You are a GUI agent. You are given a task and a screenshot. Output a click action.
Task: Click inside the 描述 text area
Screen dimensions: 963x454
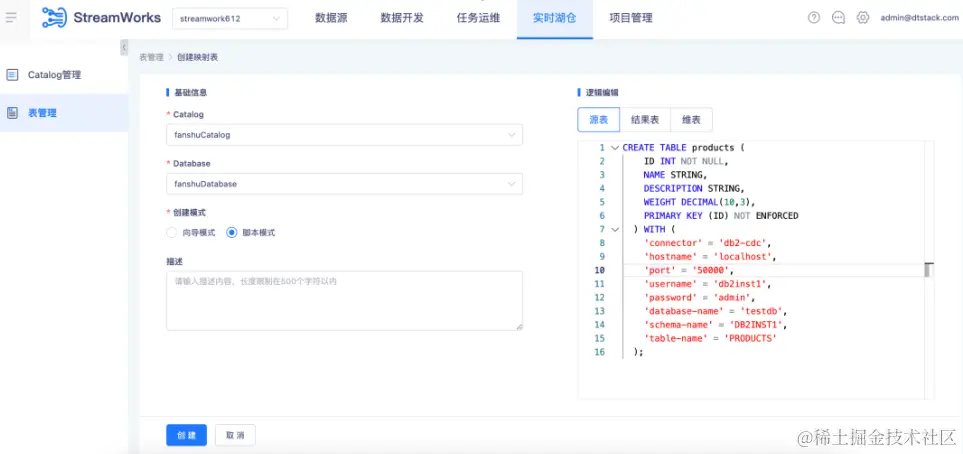(x=345, y=301)
